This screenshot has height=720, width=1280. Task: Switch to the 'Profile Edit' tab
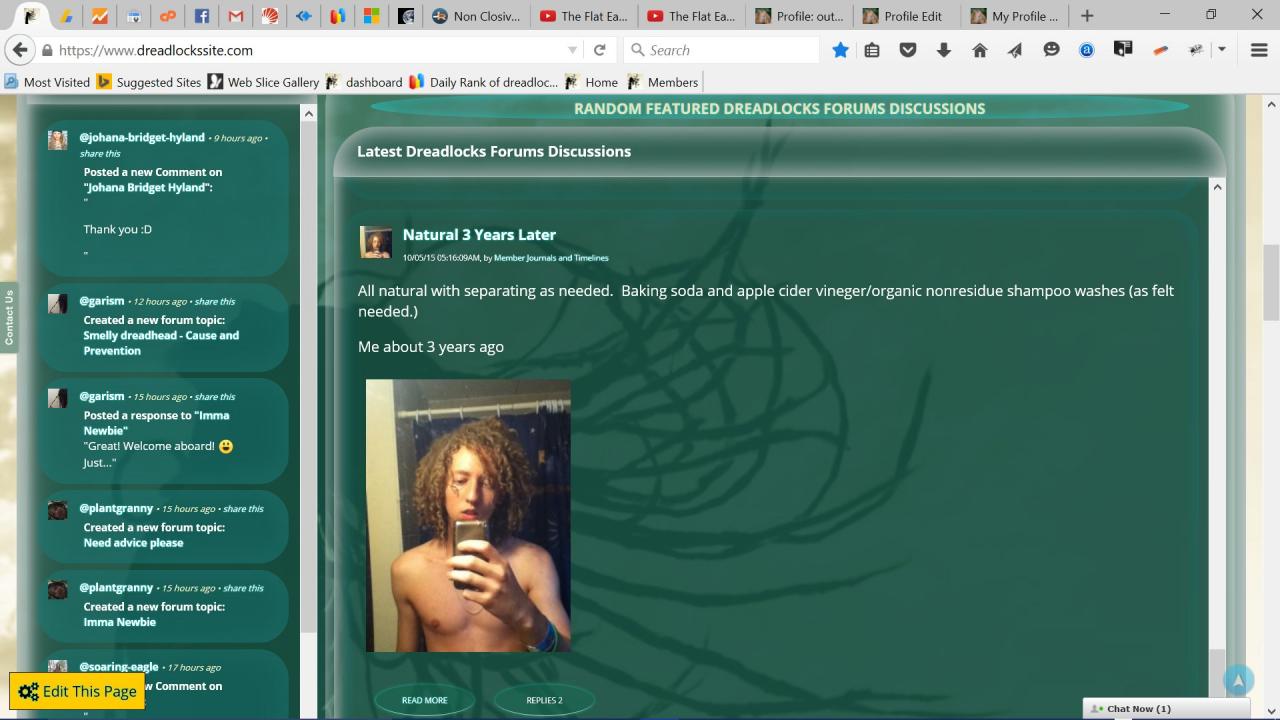click(x=905, y=16)
